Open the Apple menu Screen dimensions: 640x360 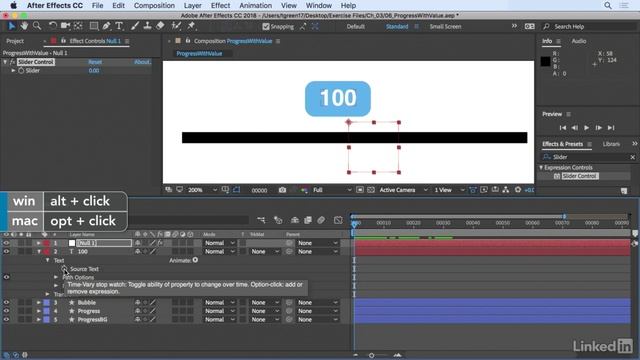(13, 5)
